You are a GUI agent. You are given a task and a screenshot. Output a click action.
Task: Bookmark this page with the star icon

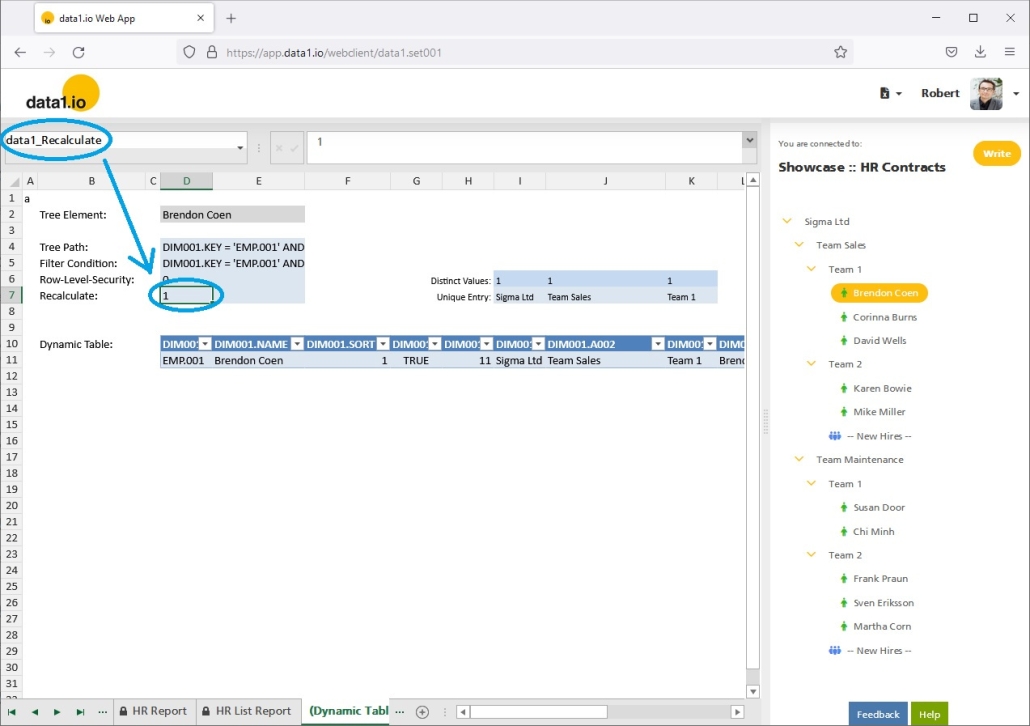[x=840, y=53]
